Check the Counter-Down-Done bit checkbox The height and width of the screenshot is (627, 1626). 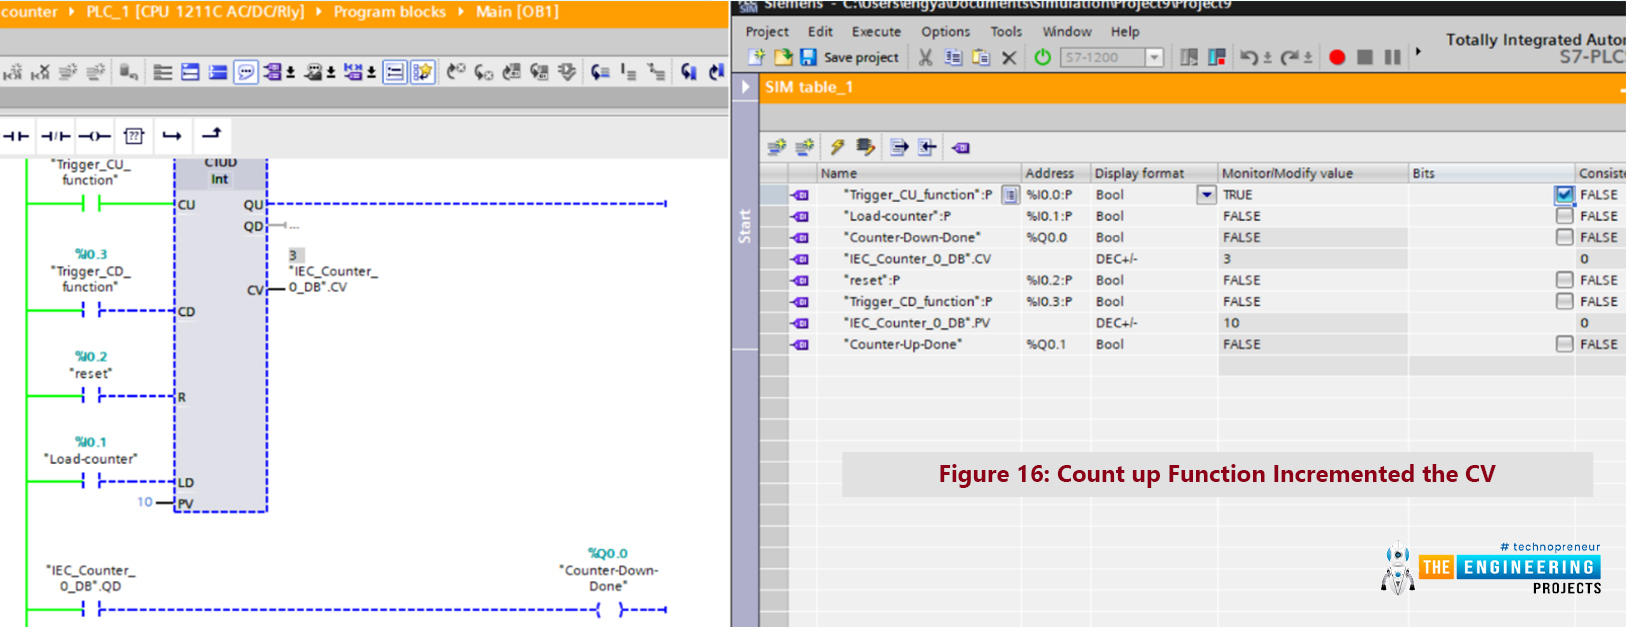(x=1564, y=237)
